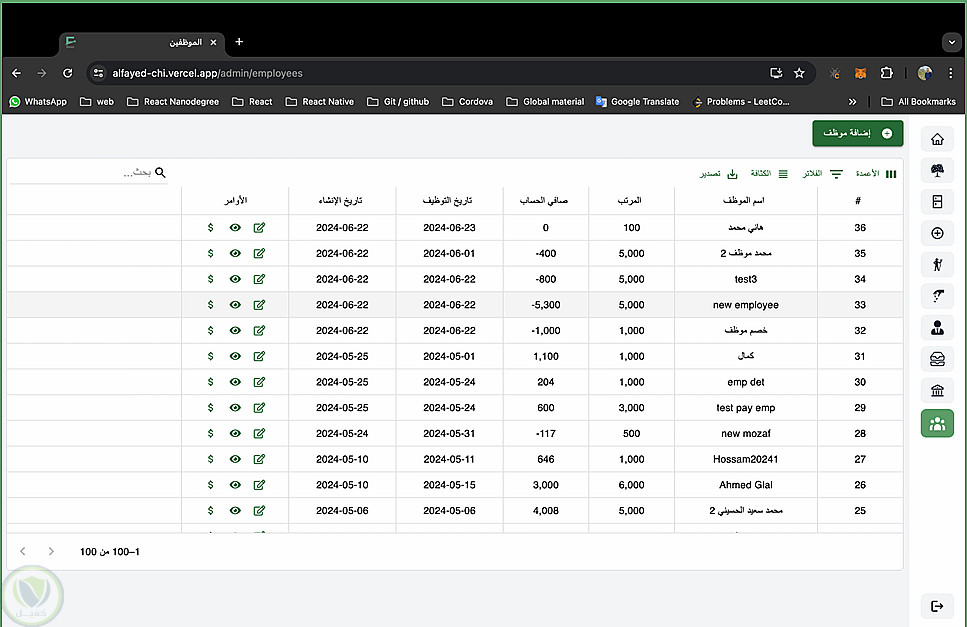Edit the emp det employee row
This screenshot has height=627, width=967.
(259, 382)
